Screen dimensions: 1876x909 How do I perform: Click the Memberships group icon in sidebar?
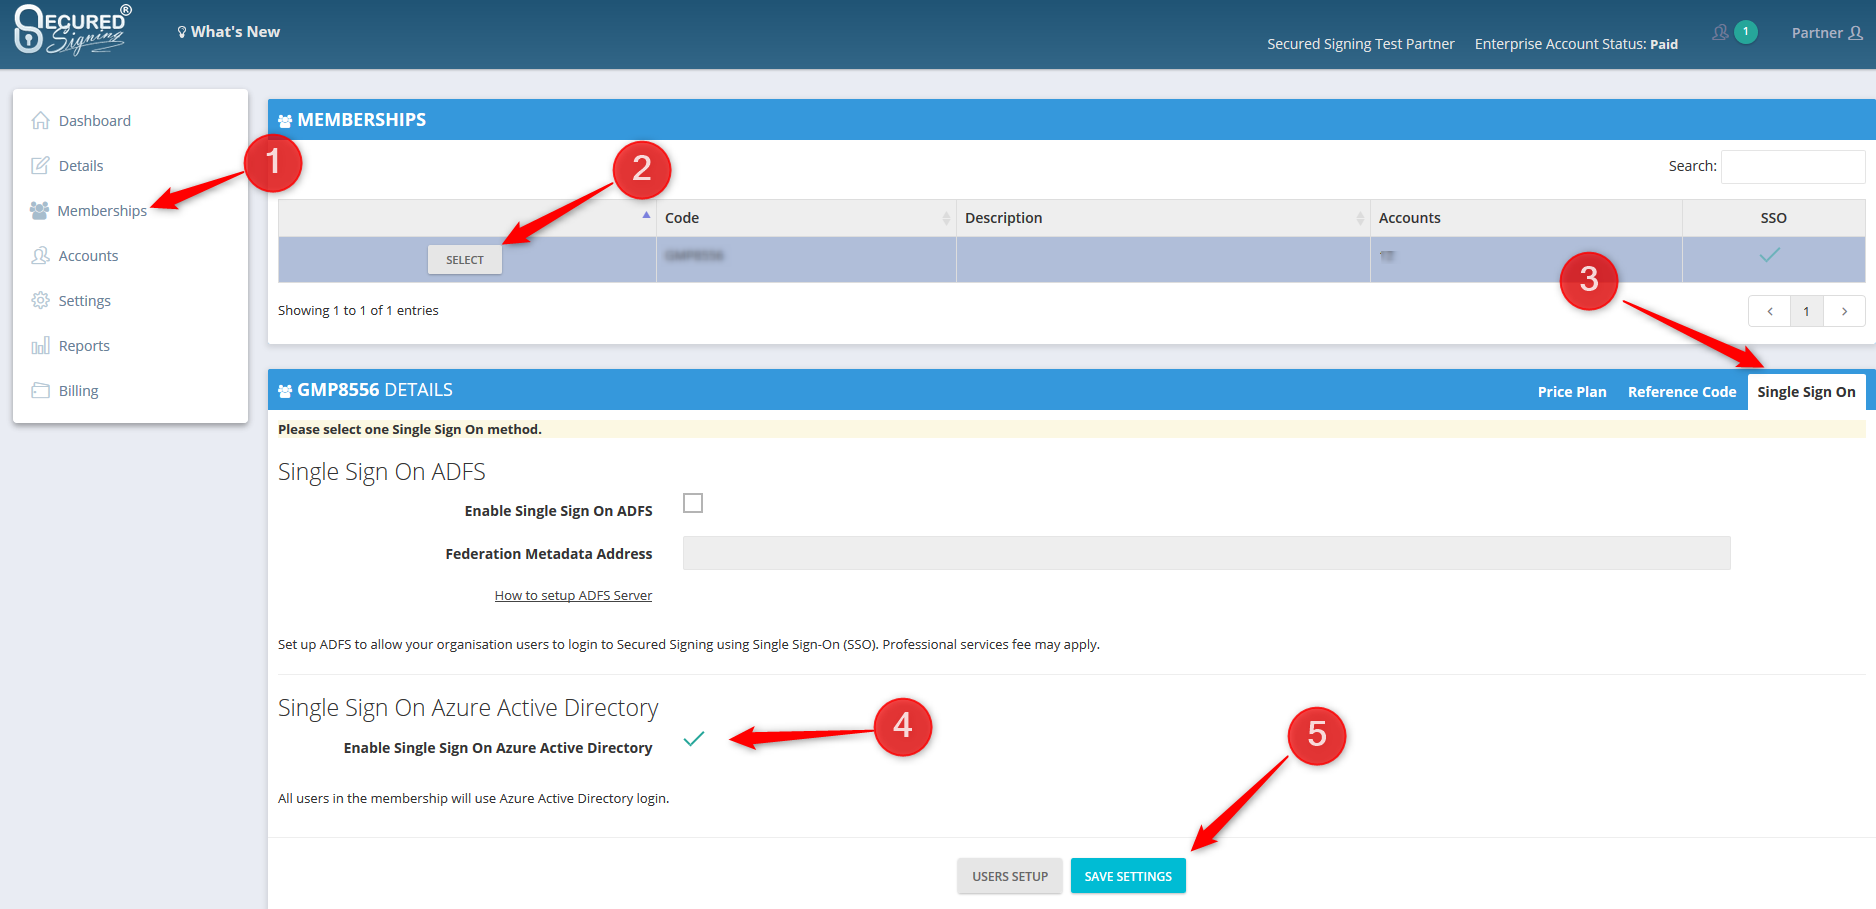point(40,211)
